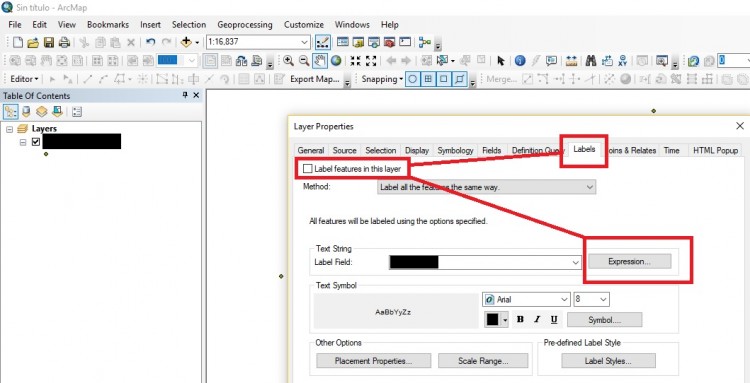Open the Editor Toolbar icon
This screenshot has width=750, height=383.
322,42
